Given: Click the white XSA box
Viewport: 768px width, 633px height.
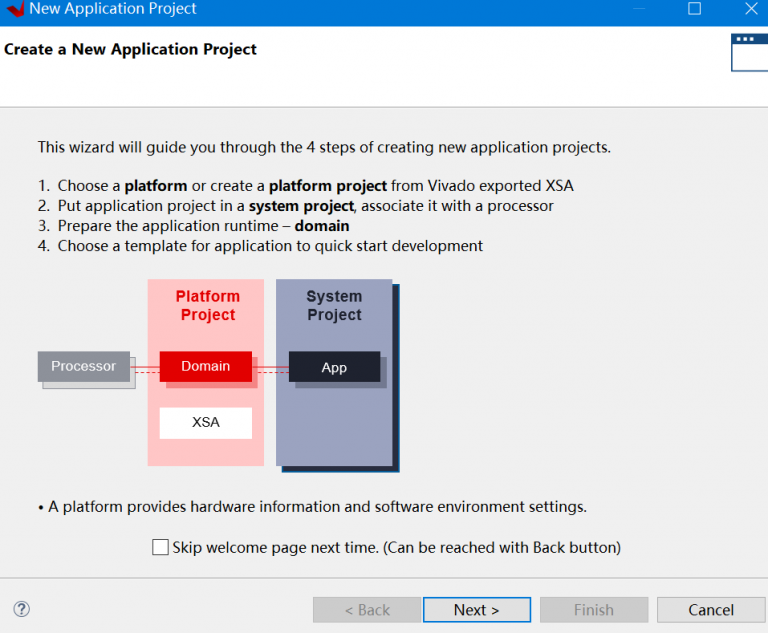Looking at the screenshot, I should click(205, 422).
